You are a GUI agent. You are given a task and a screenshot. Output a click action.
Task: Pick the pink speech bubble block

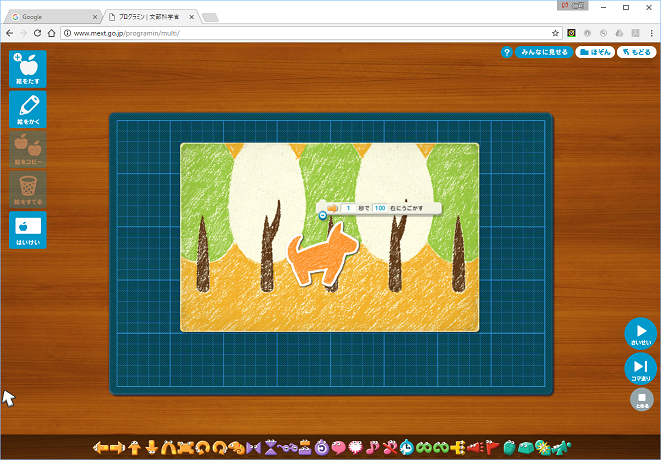(339, 447)
